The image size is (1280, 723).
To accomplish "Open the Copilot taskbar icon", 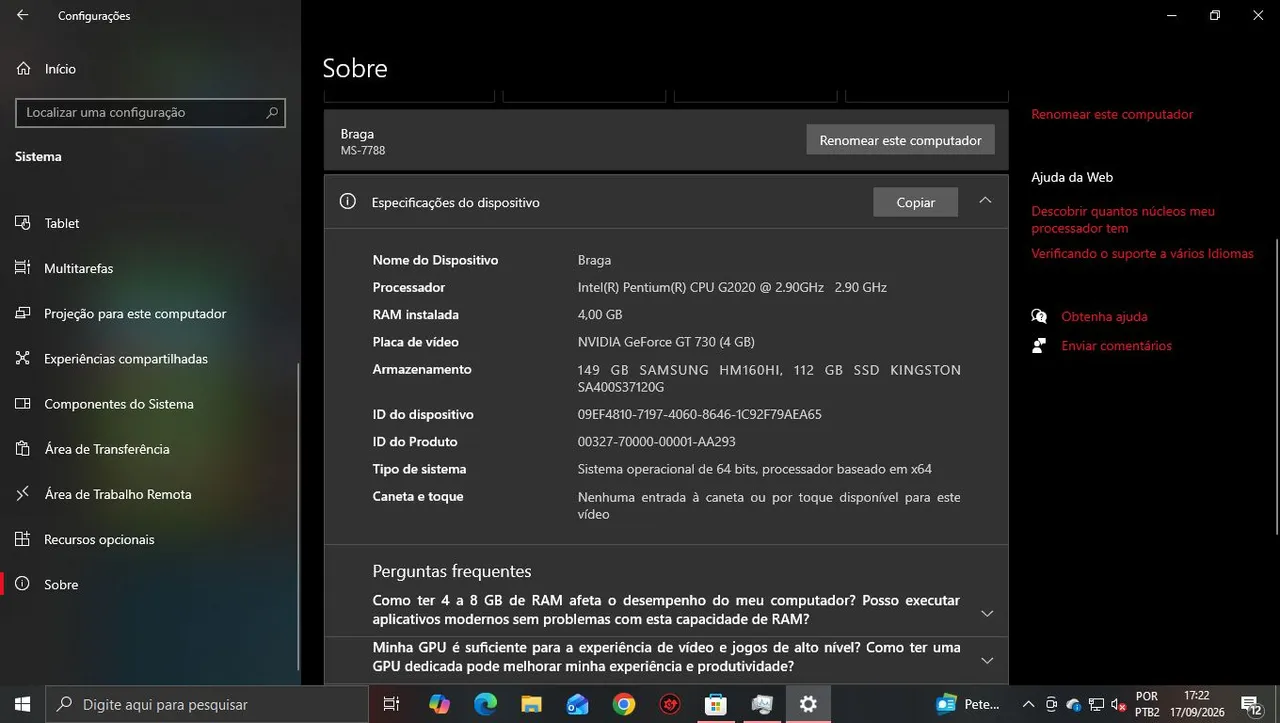I will coord(439,704).
